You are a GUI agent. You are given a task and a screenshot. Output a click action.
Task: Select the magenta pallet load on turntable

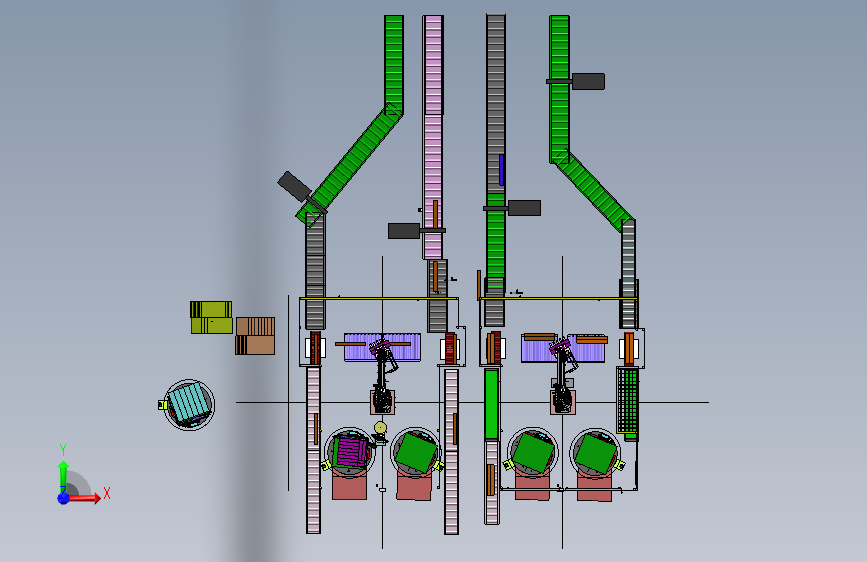pos(352,451)
